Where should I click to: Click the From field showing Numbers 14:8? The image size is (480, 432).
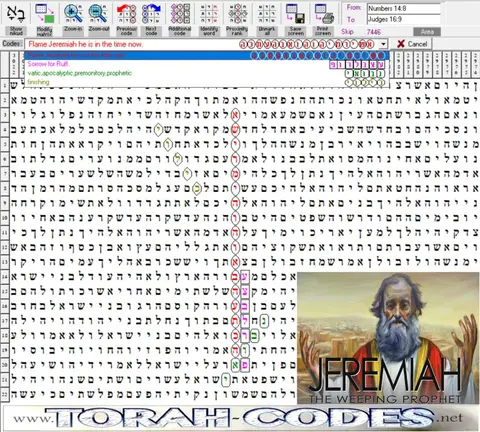pyautogui.click(x=404, y=8)
